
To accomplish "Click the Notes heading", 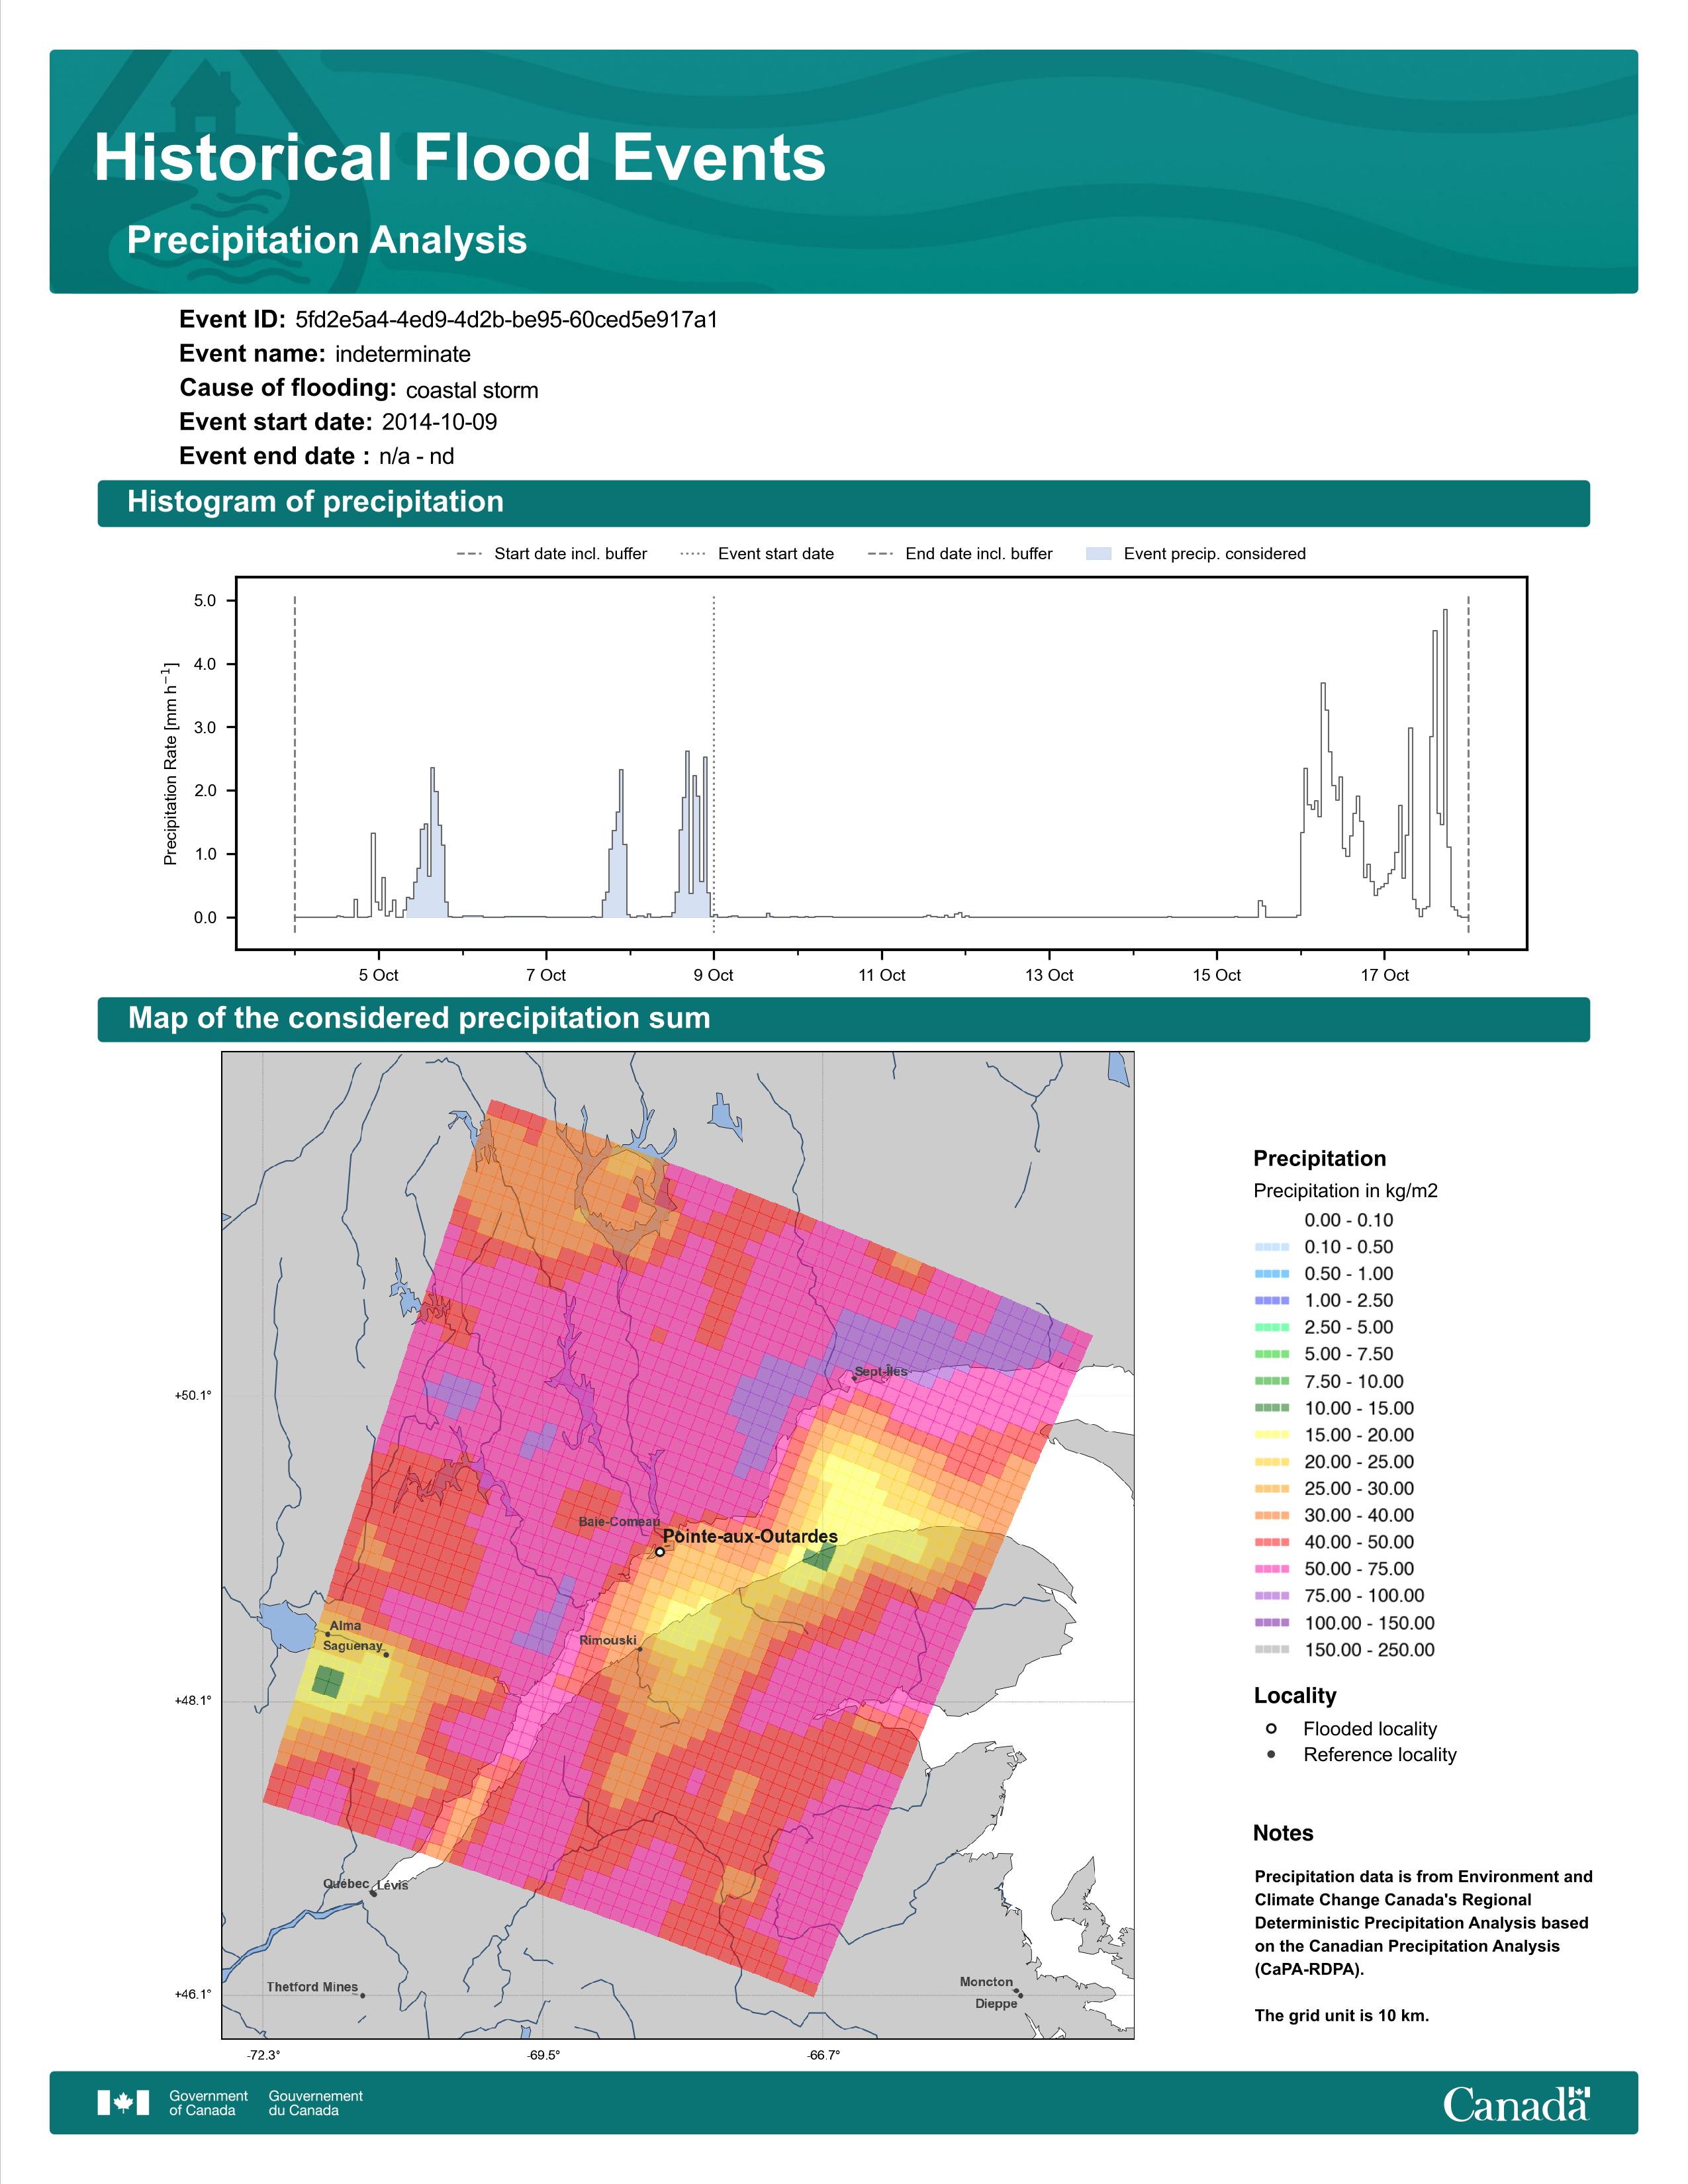I will [x=1283, y=1833].
